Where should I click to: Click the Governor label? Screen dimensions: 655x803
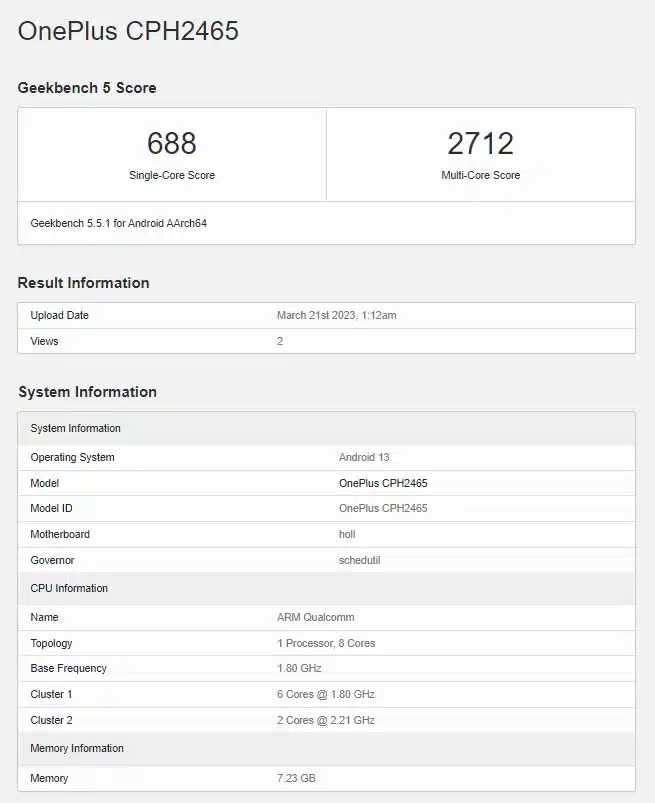coord(52,560)
